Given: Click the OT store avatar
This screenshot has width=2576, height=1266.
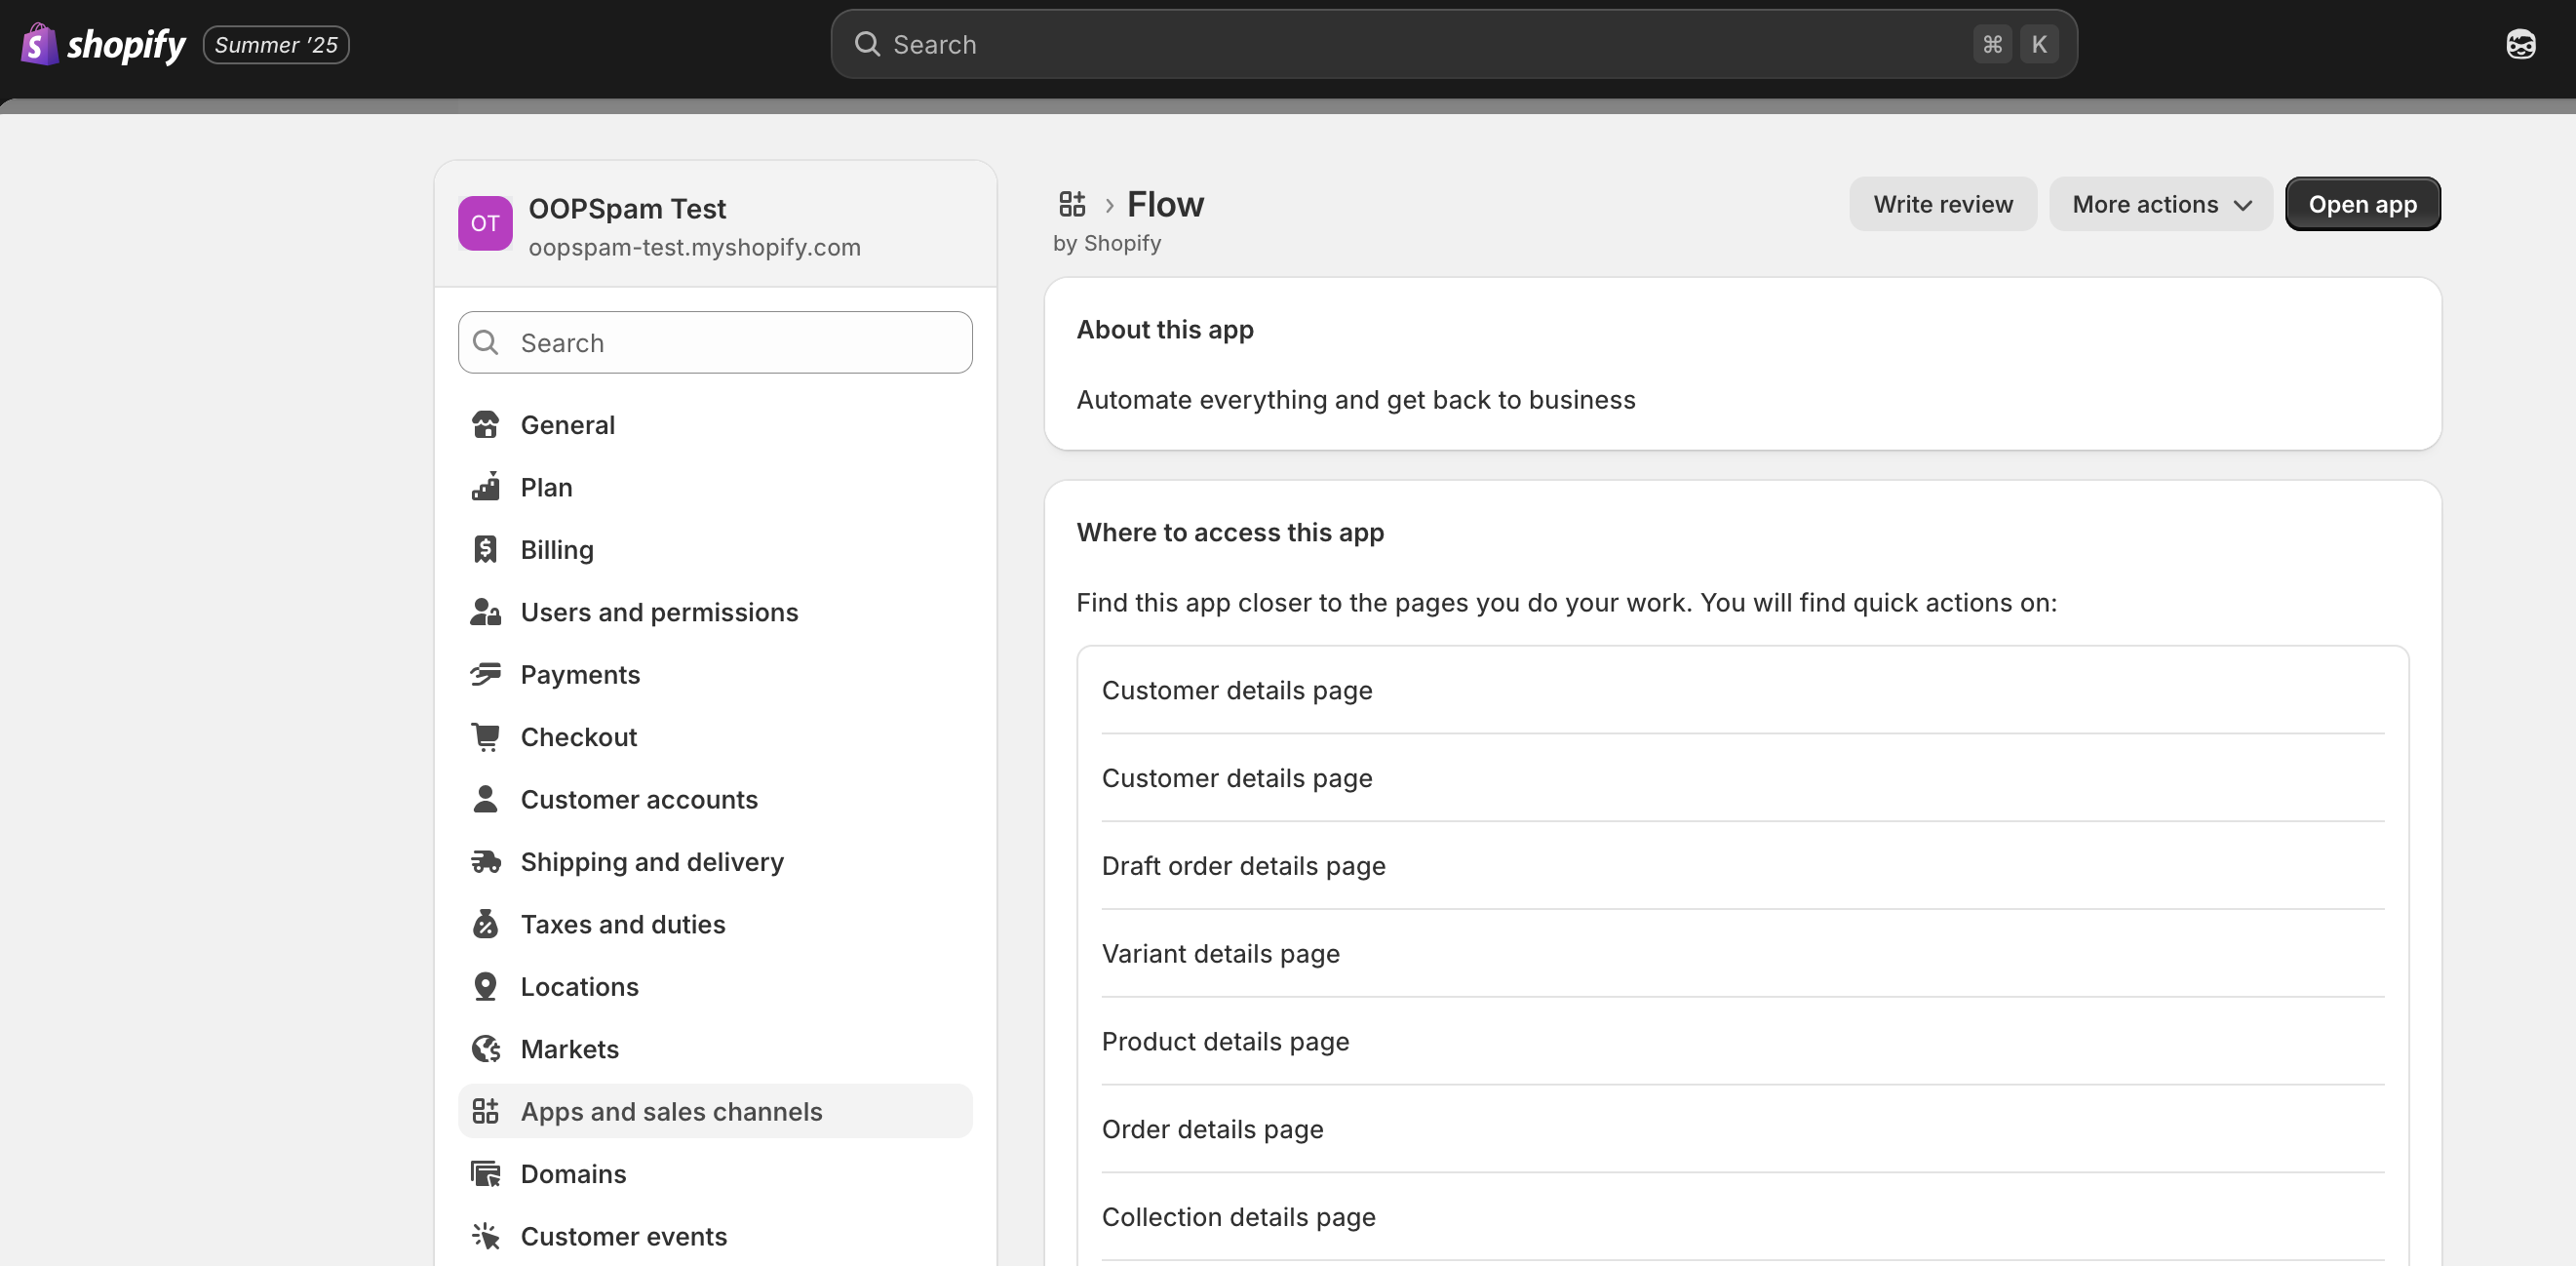Looking at the screenshot, I should click(485, 223).
